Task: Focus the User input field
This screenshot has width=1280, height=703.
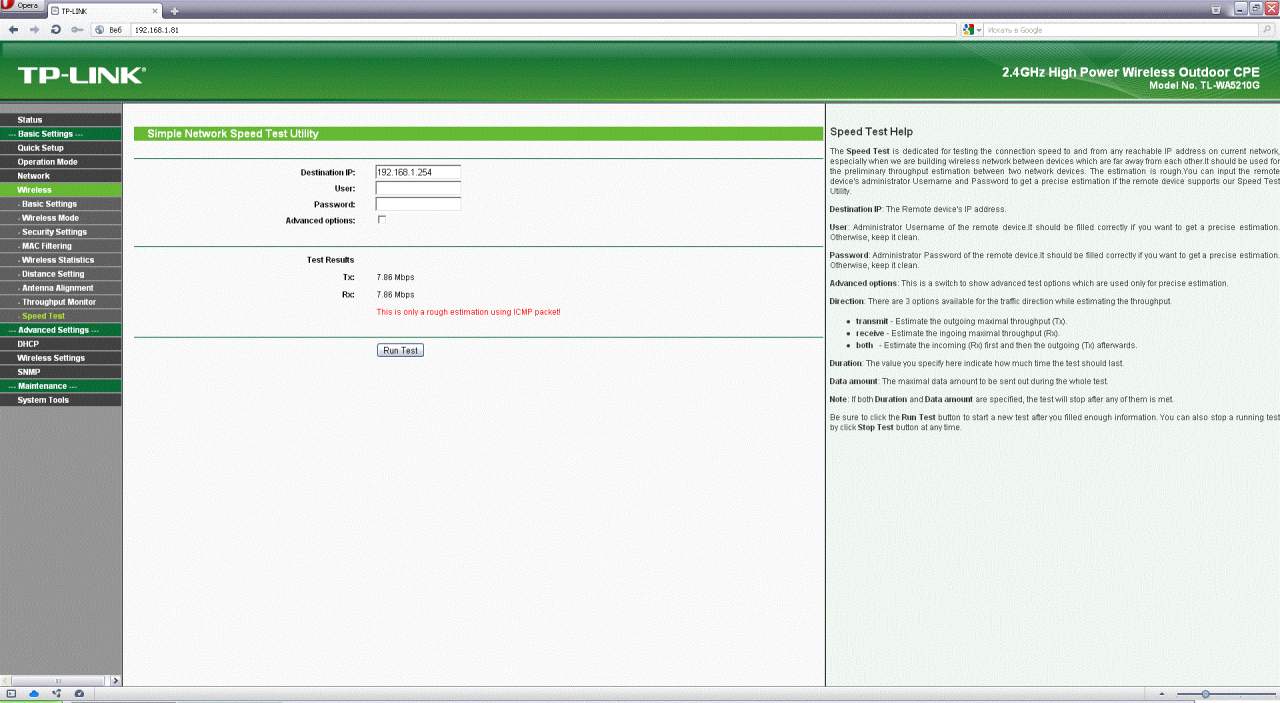Action: (x=418, y=188)
